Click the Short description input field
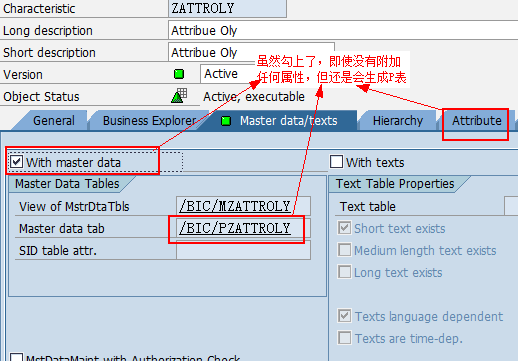The height and width of the screenshot is (361, 518). (251, 52)
